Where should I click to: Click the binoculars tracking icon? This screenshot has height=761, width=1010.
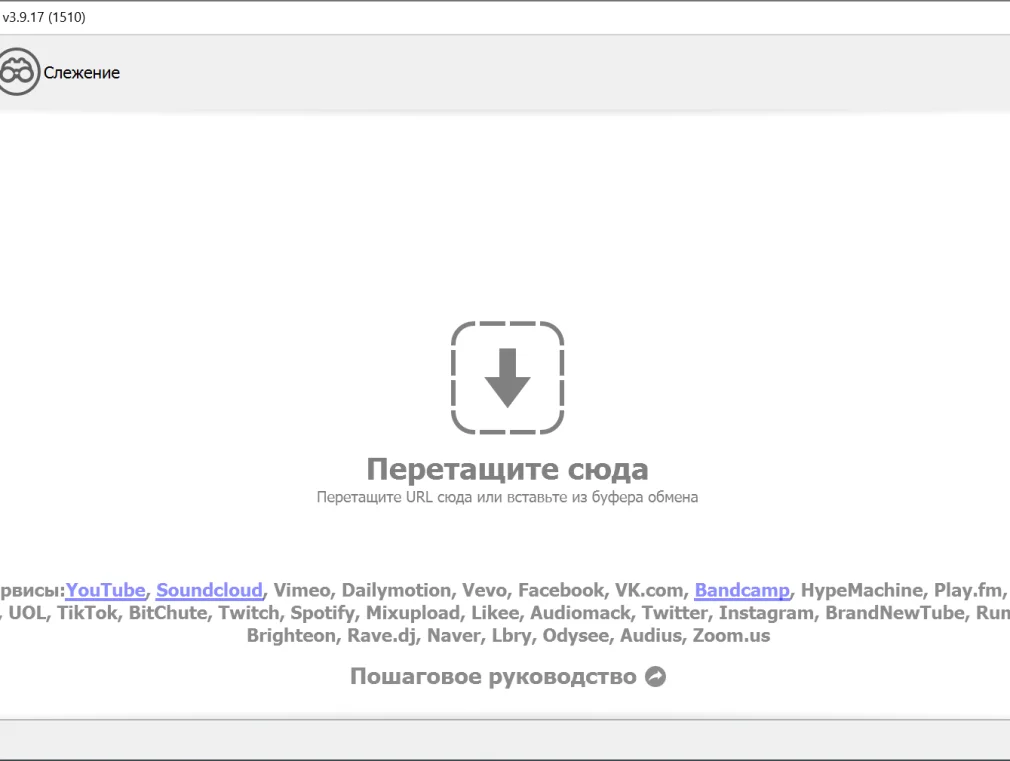18,72
